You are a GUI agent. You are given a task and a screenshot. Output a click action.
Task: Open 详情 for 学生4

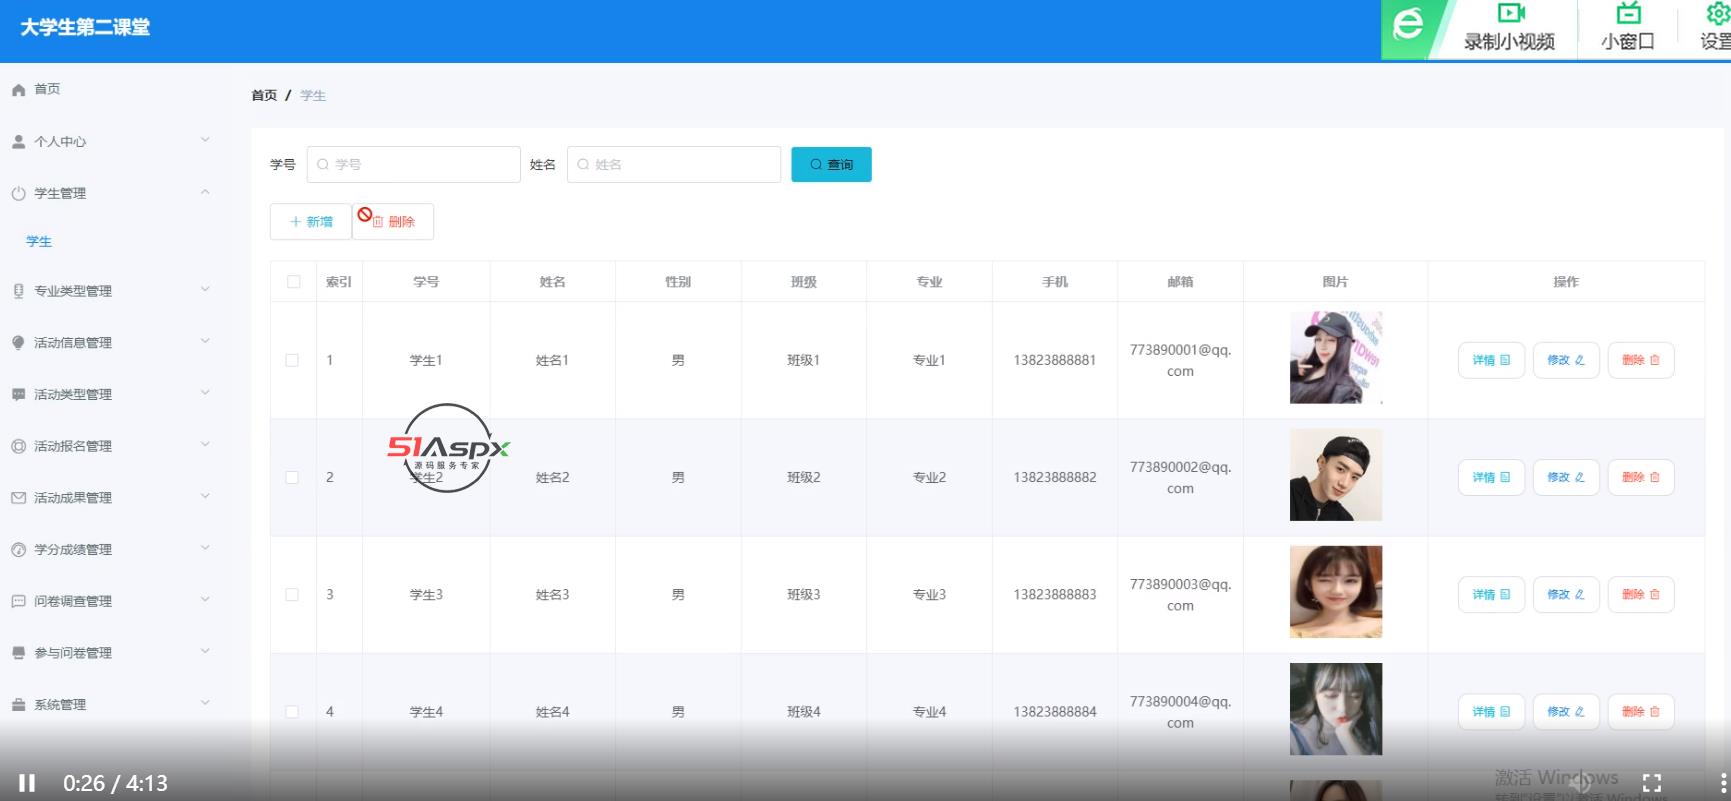pos(1491,712)
